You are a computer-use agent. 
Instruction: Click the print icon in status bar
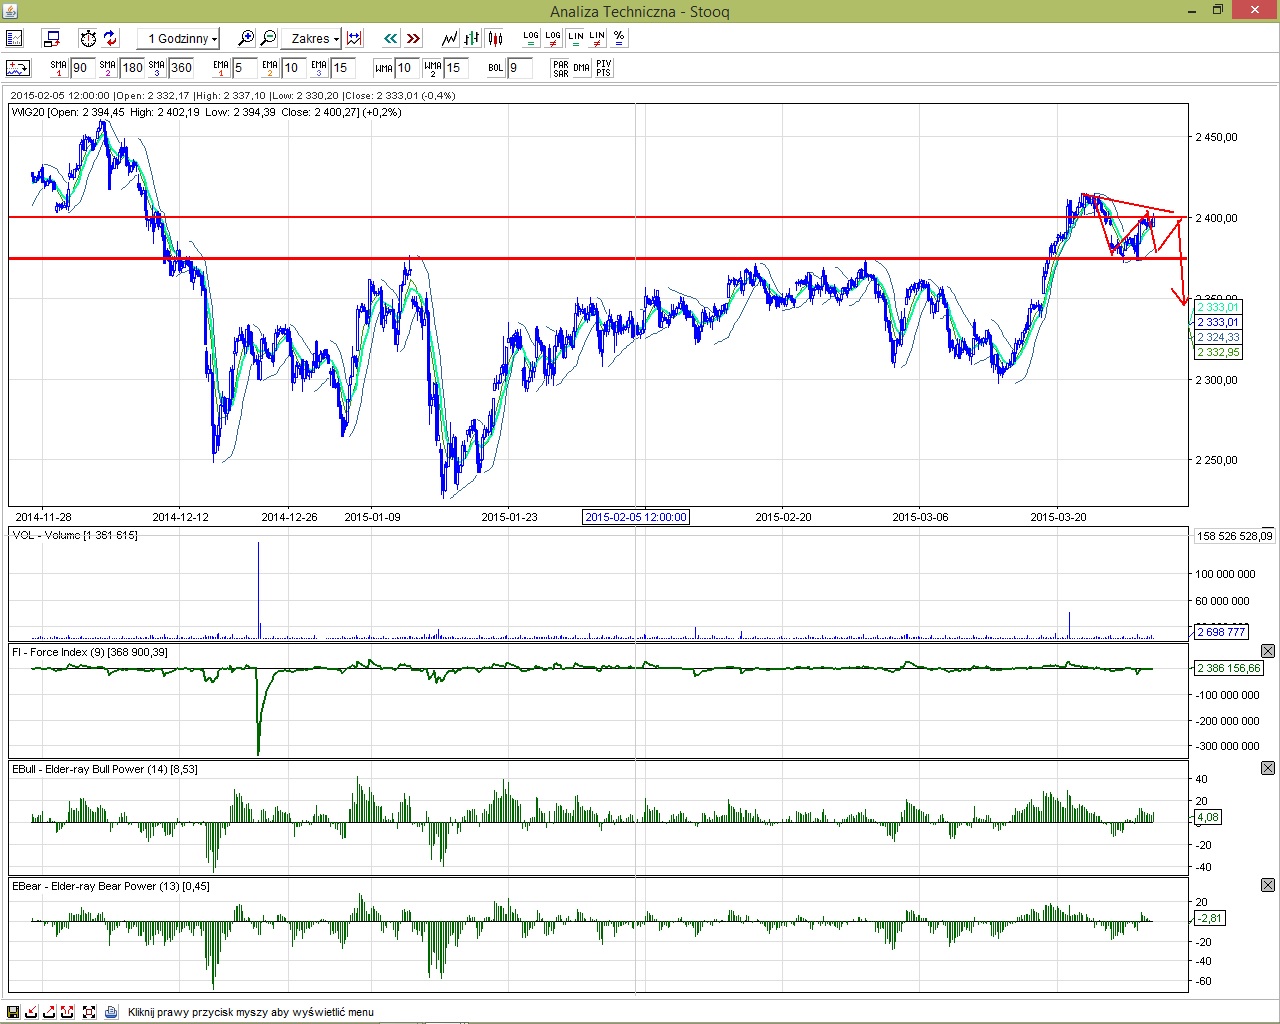[111, 1012]
